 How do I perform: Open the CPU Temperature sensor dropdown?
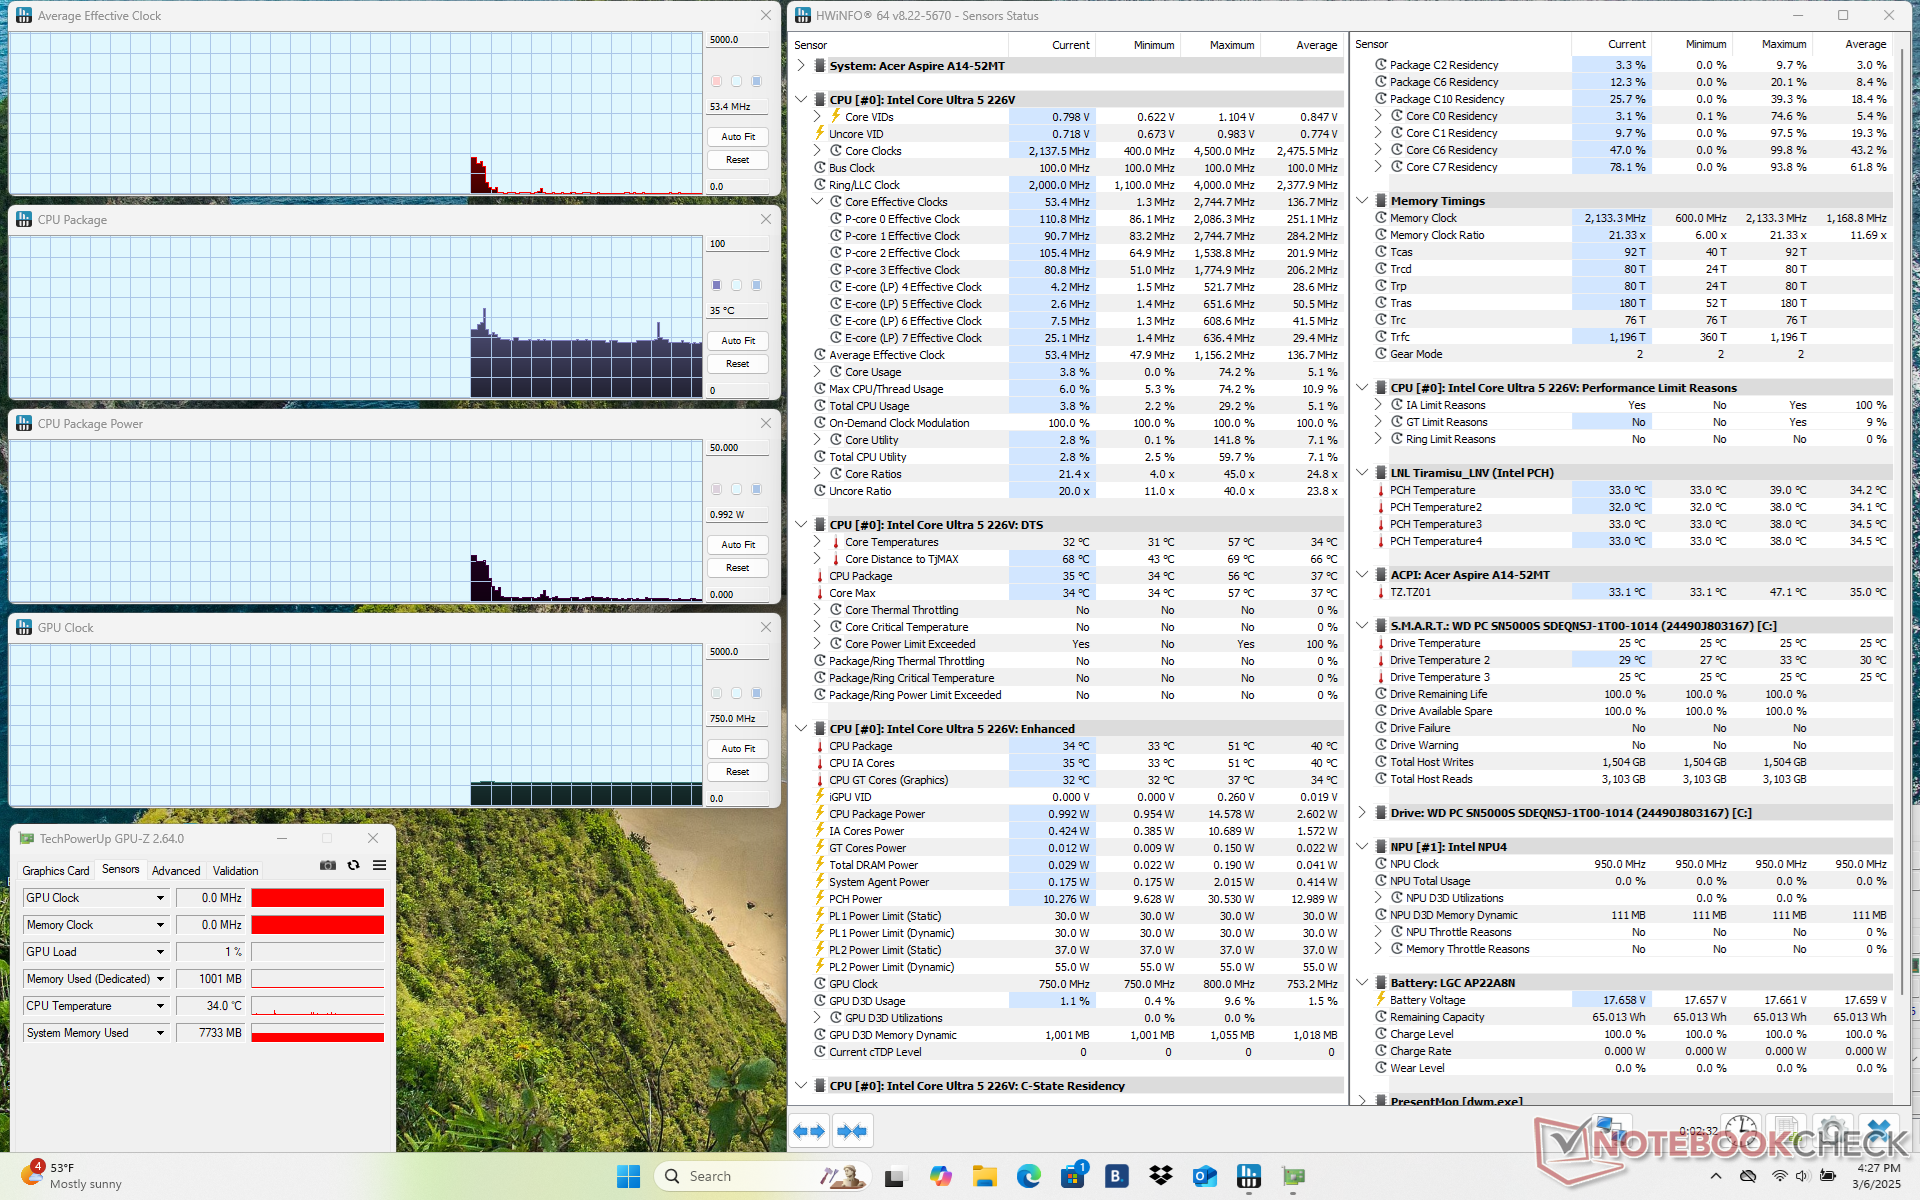tap(160, 1006)
